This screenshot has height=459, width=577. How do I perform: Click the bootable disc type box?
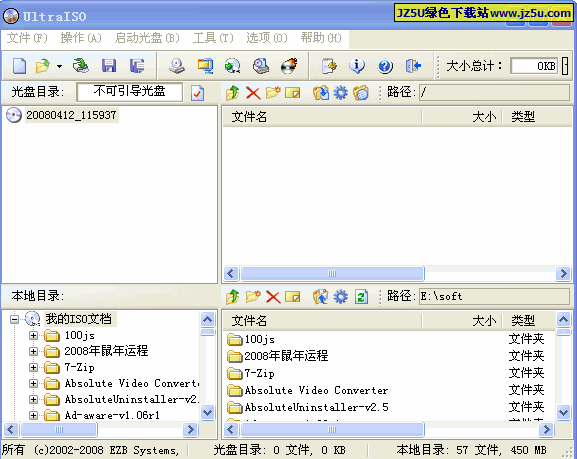tap(130, 92)
